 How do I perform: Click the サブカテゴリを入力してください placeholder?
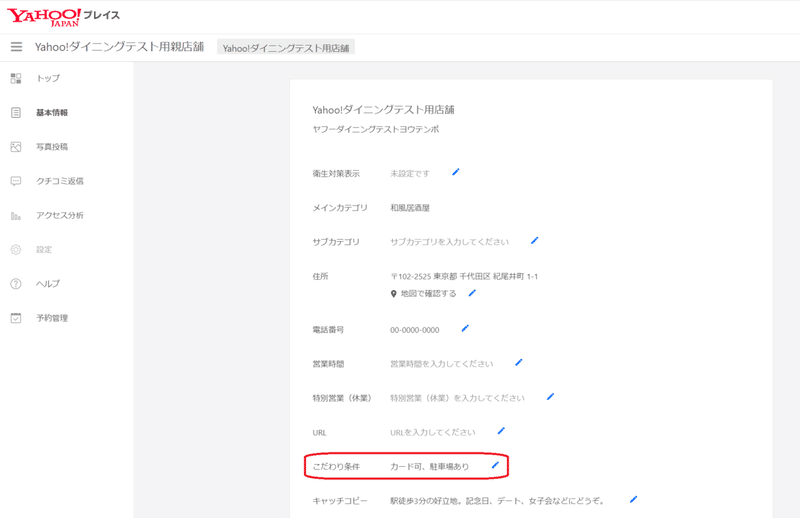449,242
